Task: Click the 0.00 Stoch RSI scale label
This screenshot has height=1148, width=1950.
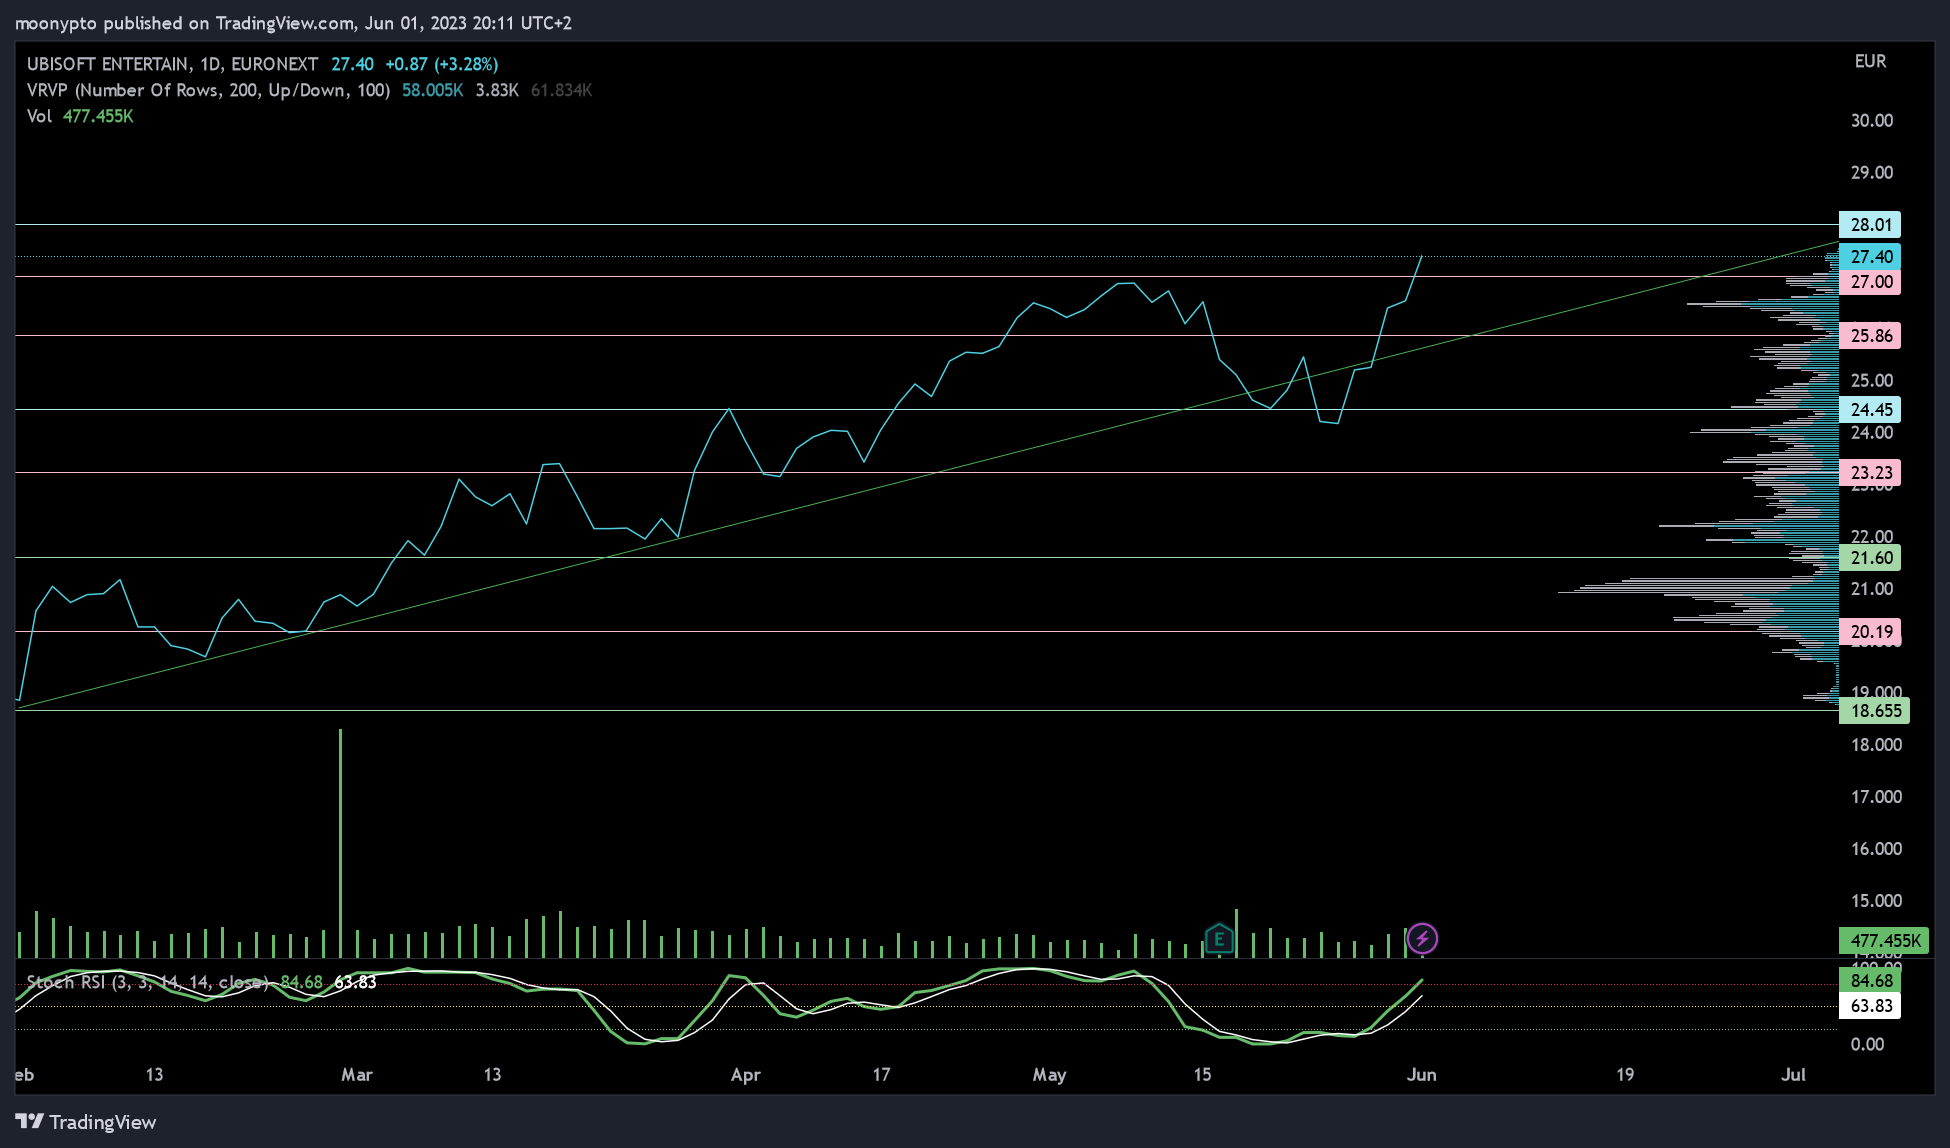Action: pos(1867,1044)
